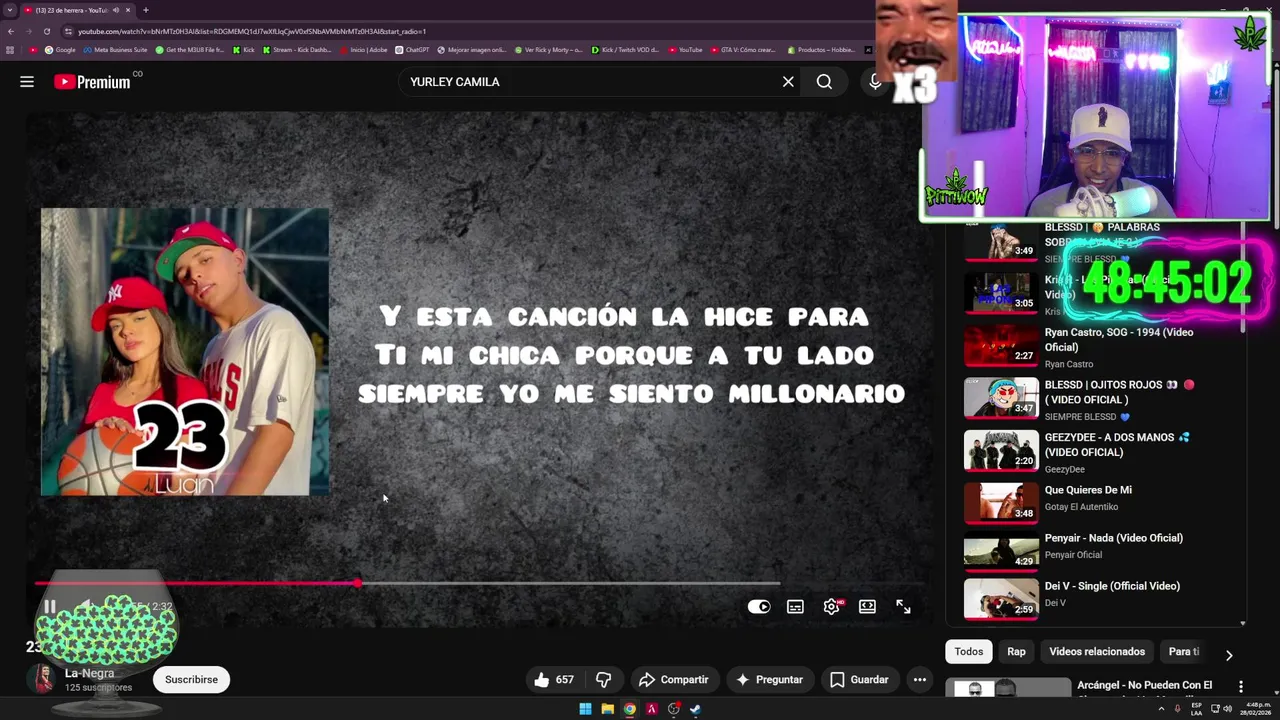The height and width of the screenshot is (720, 1280).
Task: Close the 23 de herrera tab
Action: (128, 10)
